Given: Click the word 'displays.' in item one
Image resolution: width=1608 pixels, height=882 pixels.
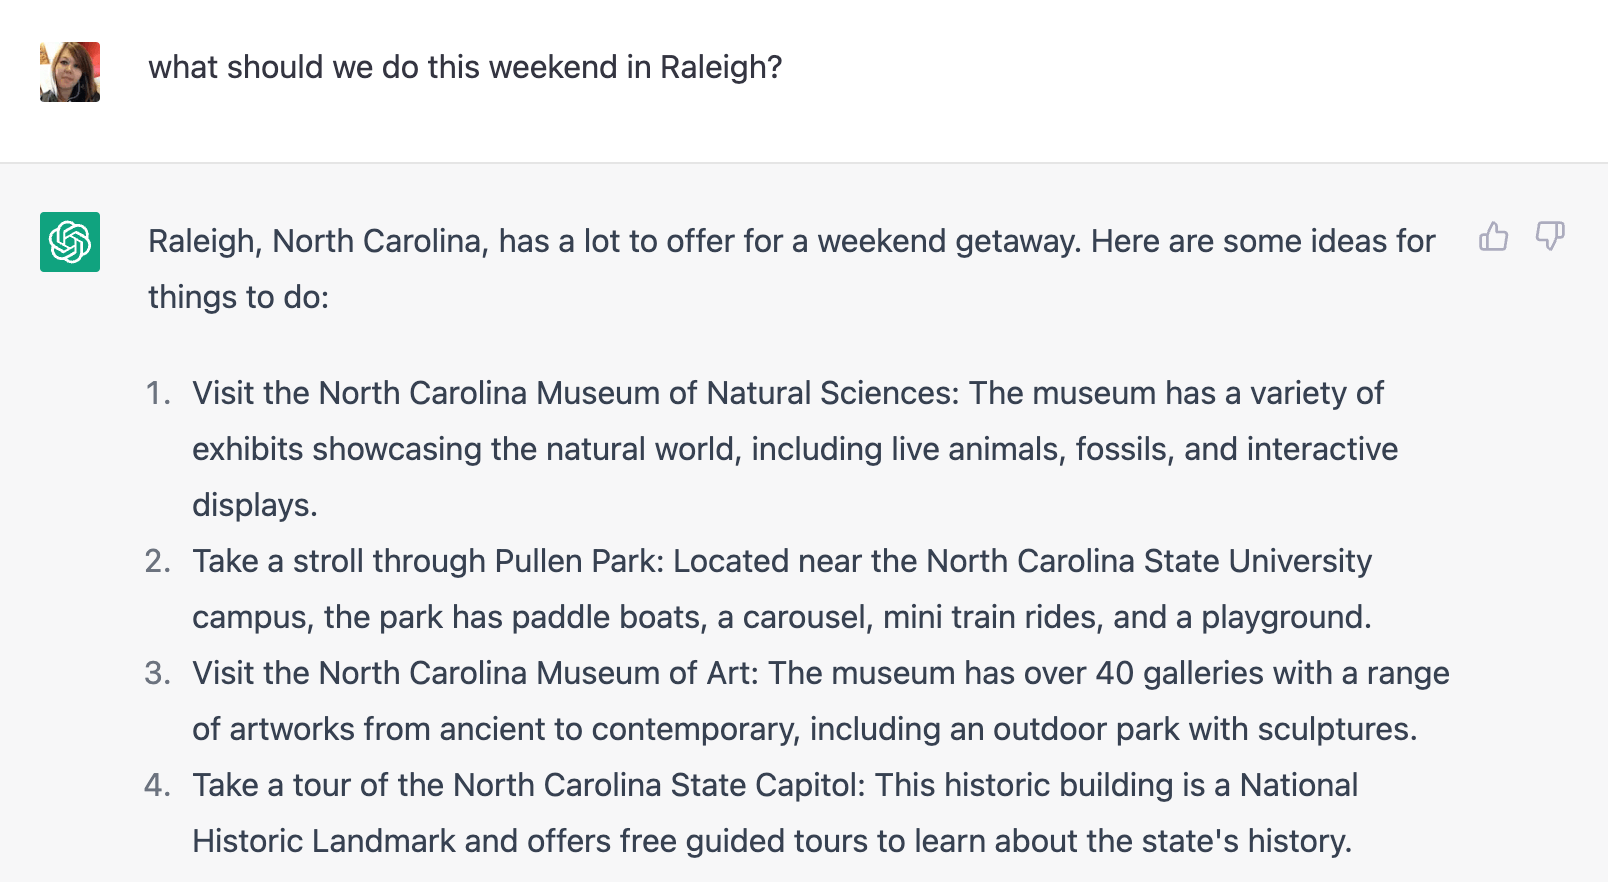Looking at the screenshot, I should tap(254, 505).
